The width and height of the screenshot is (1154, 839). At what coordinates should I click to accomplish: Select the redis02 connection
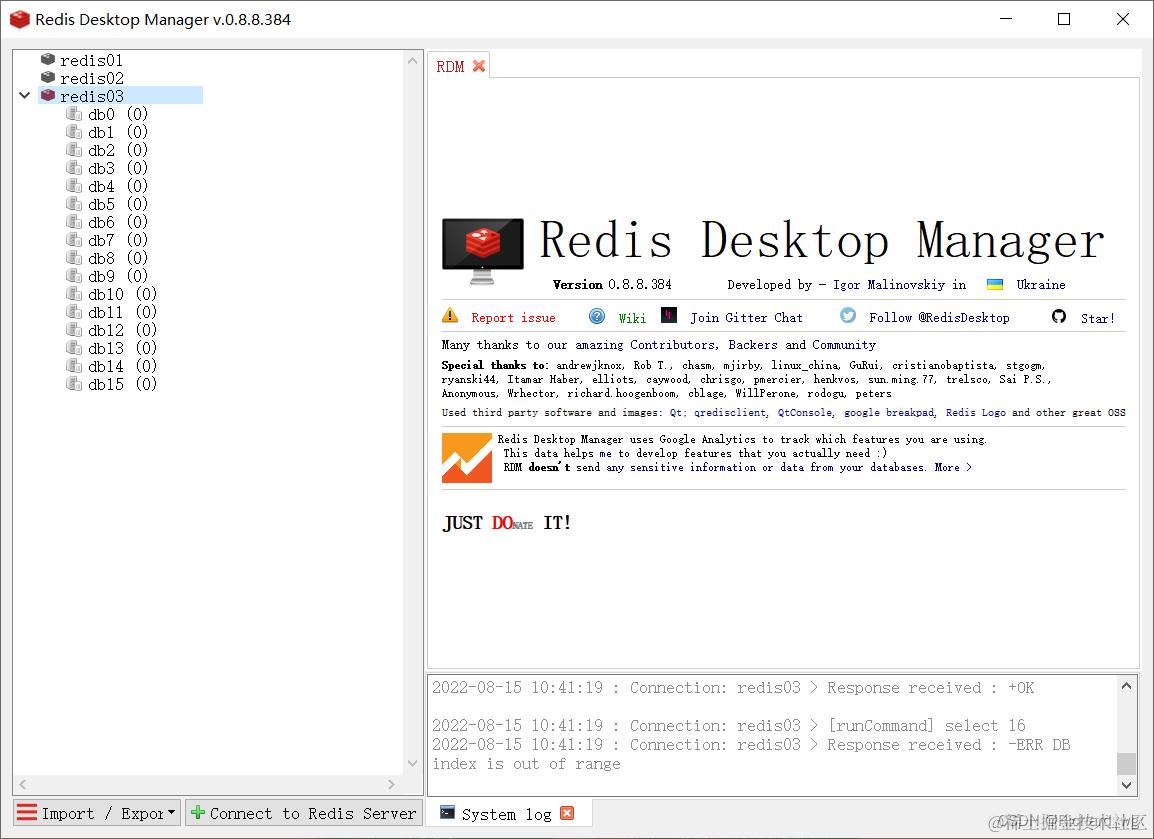(91, 78)
